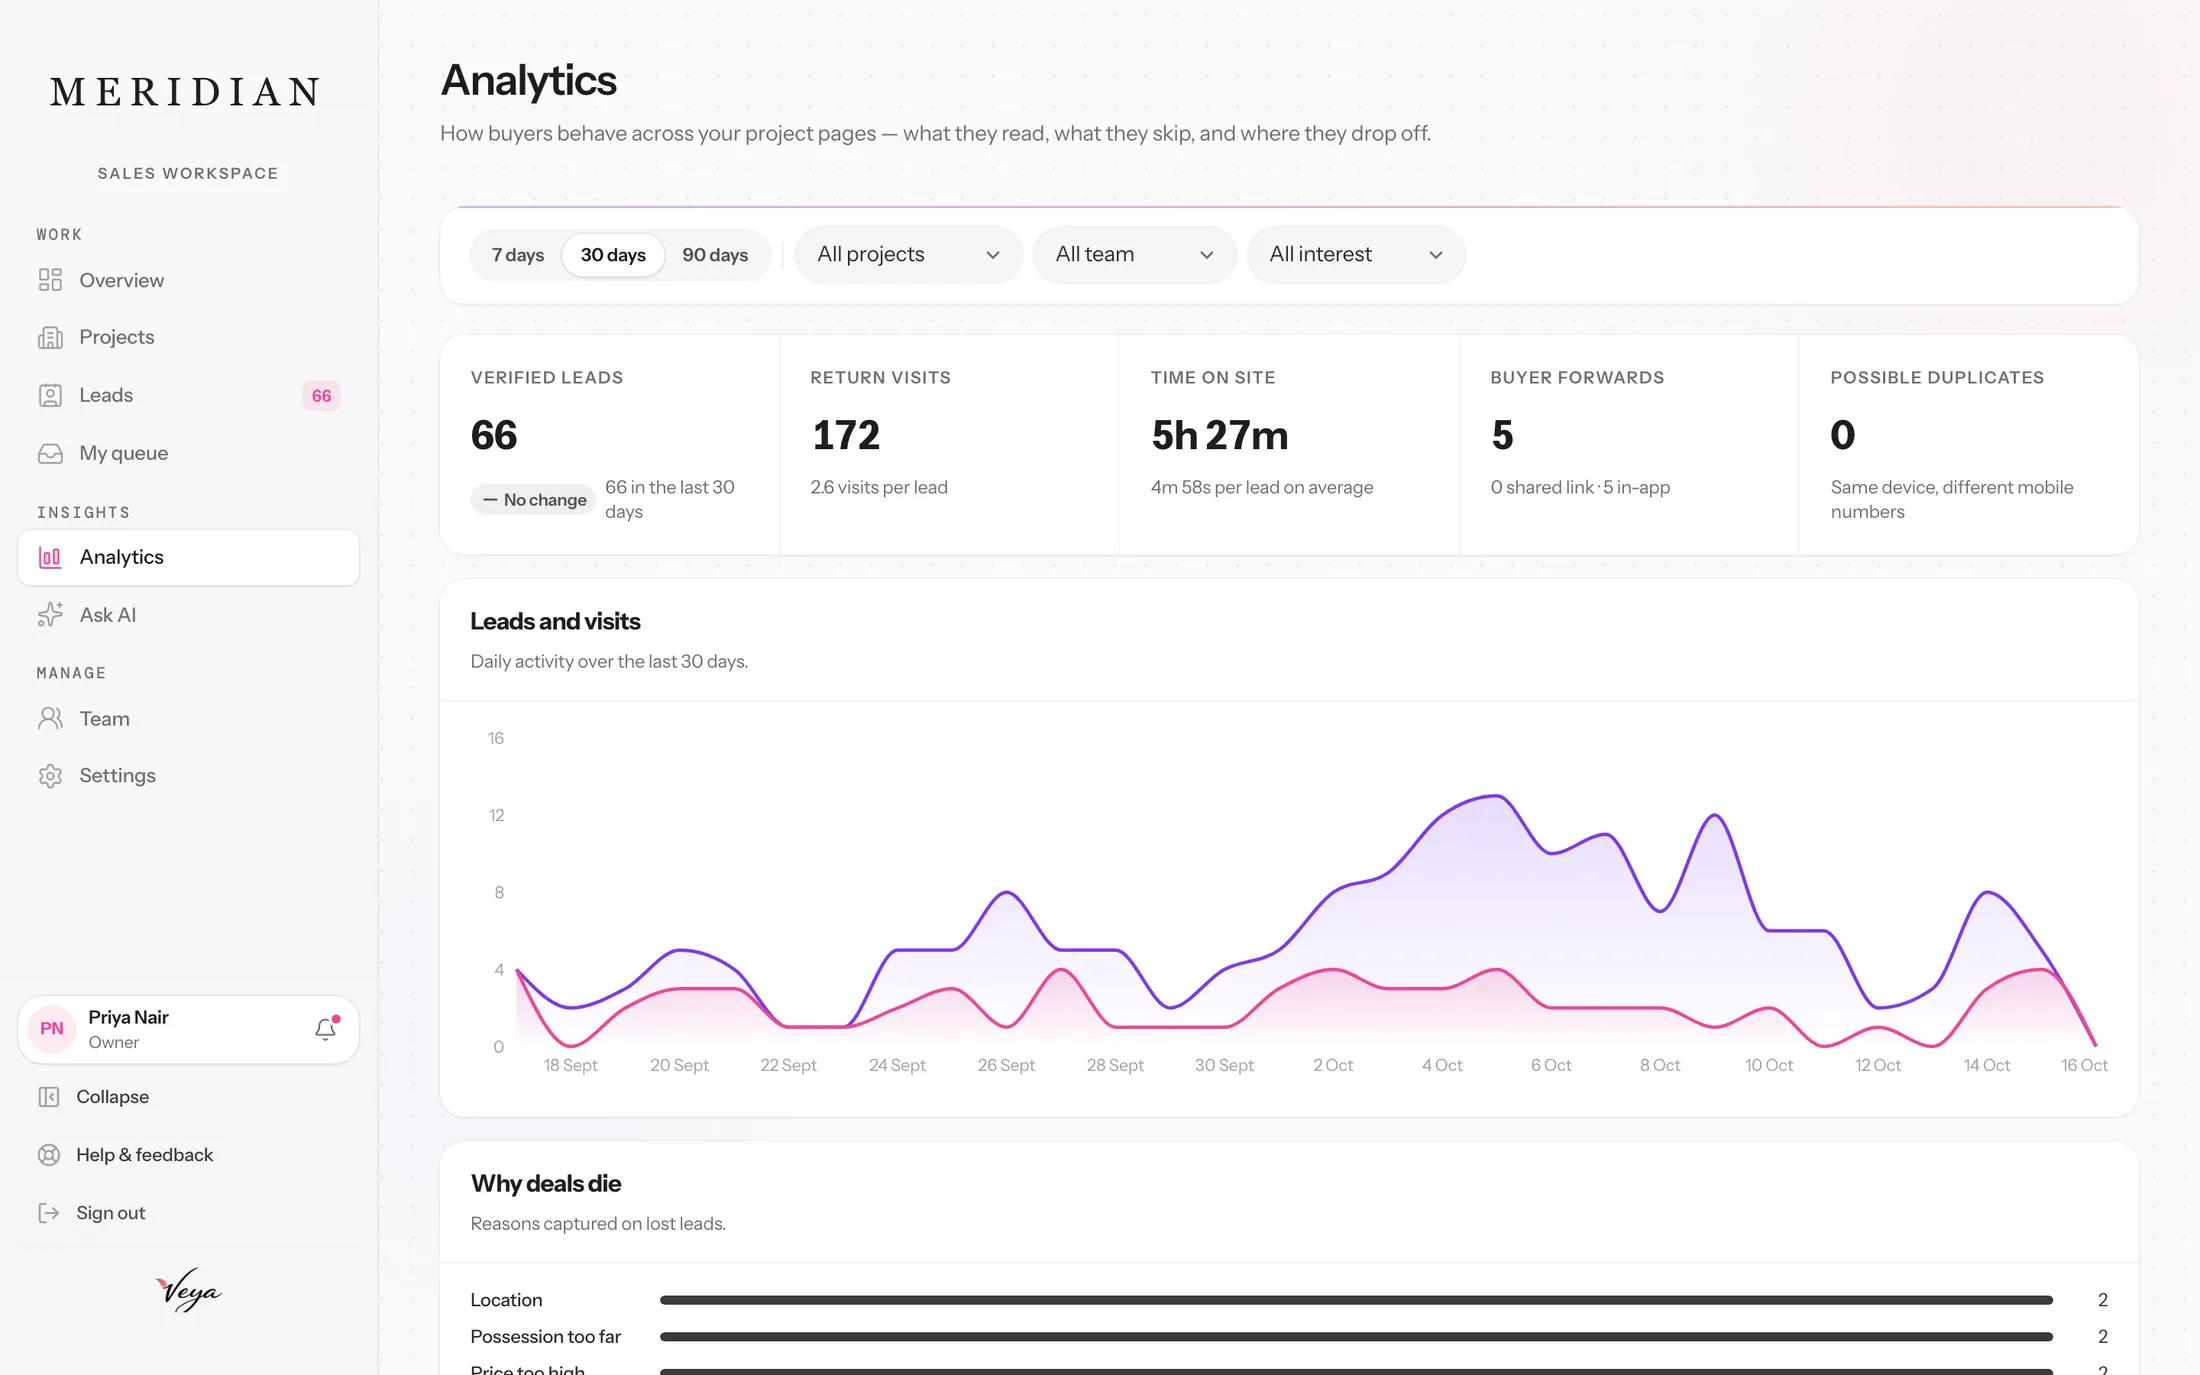
Task: Click the Settings gear icon
Action: tap(50, 775)
